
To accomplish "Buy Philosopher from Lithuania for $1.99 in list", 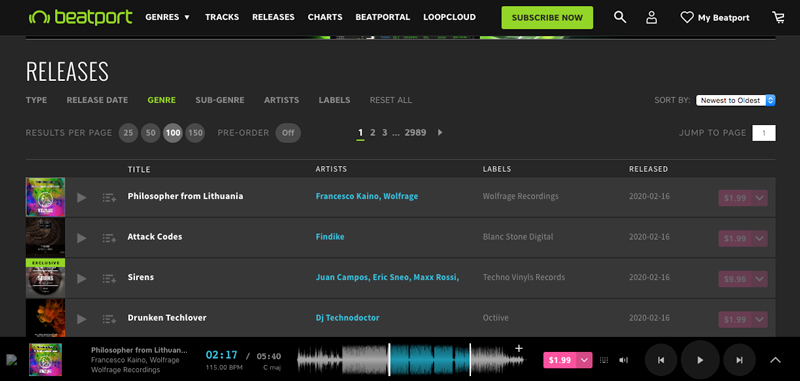I will click(735, 198).
